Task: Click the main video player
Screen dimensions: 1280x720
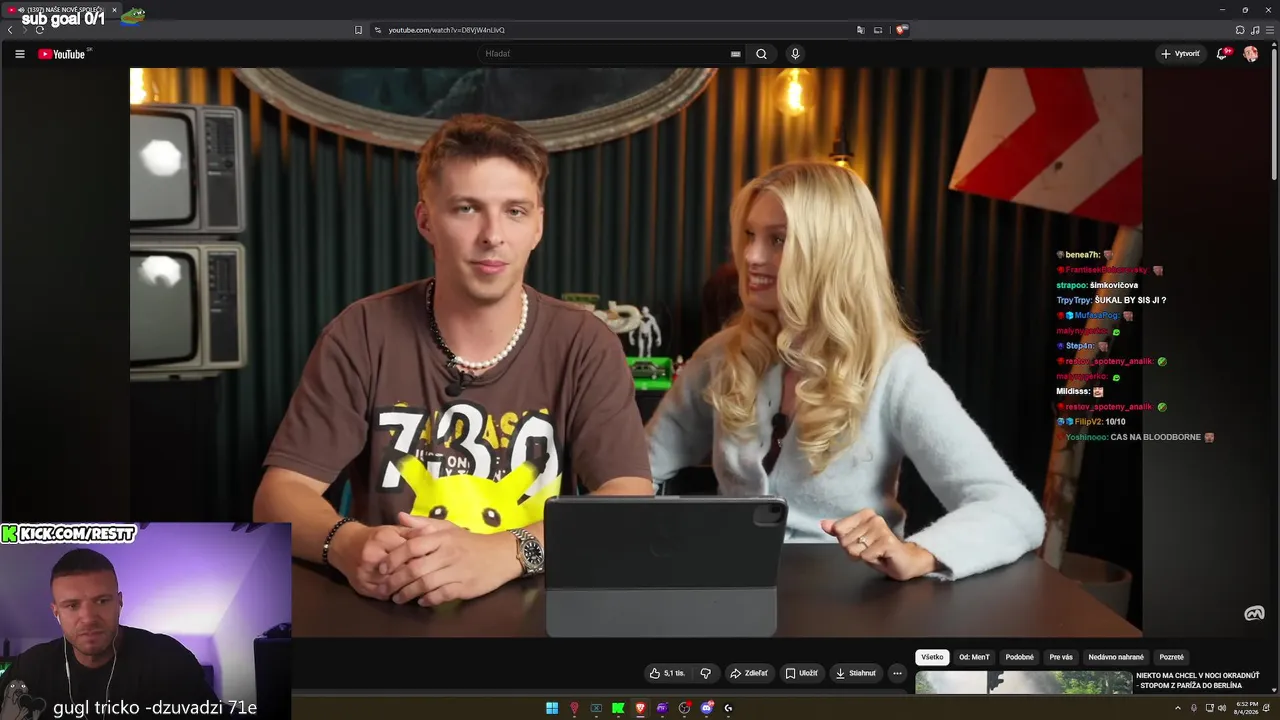Action: pos(636,352)
